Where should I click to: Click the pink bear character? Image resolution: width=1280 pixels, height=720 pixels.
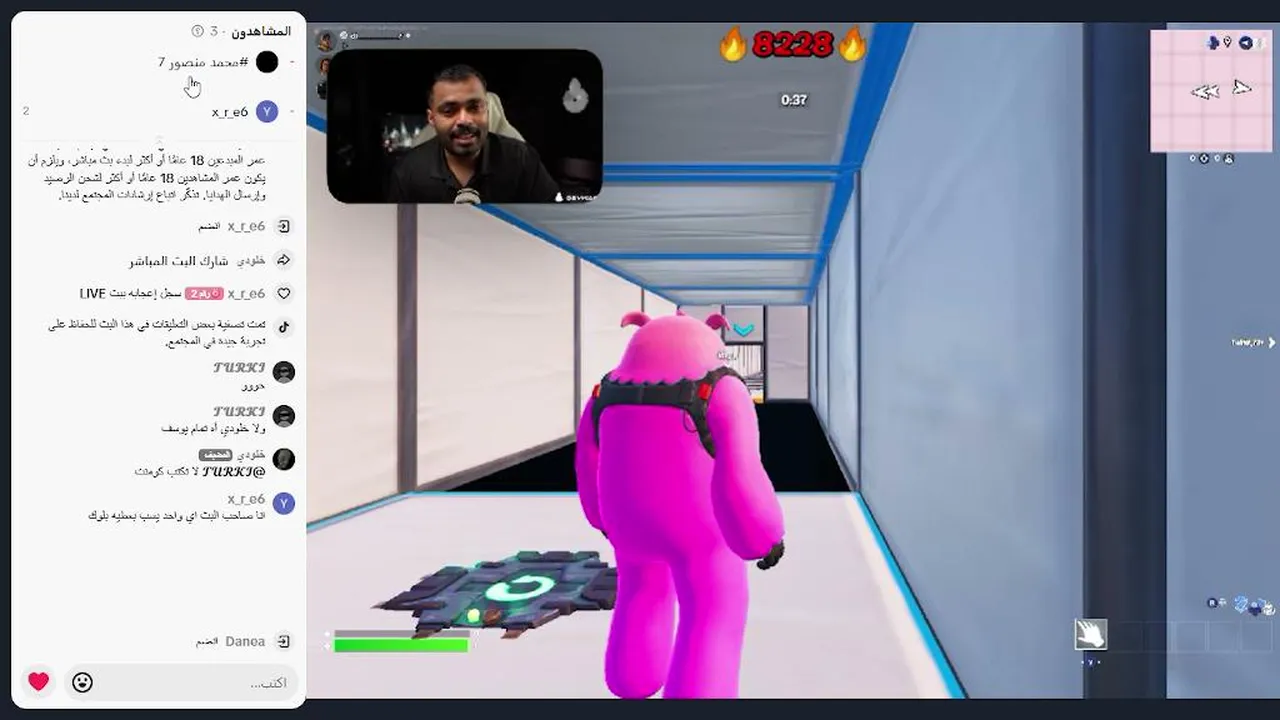[x=679, y=505]
